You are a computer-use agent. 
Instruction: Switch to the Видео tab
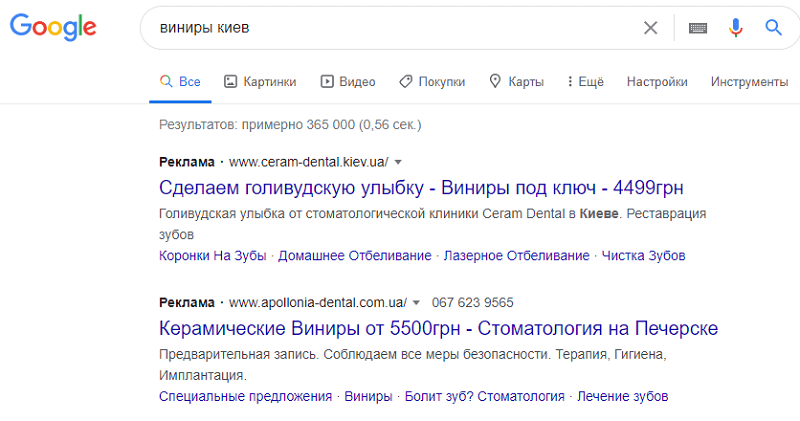point(348,82)
